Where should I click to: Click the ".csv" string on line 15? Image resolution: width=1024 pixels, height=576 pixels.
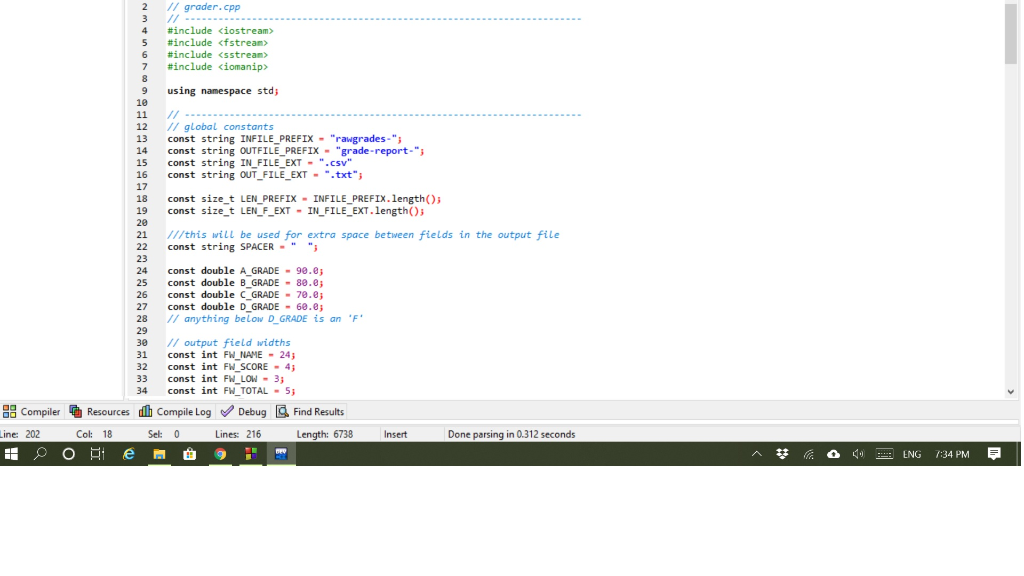338,163
